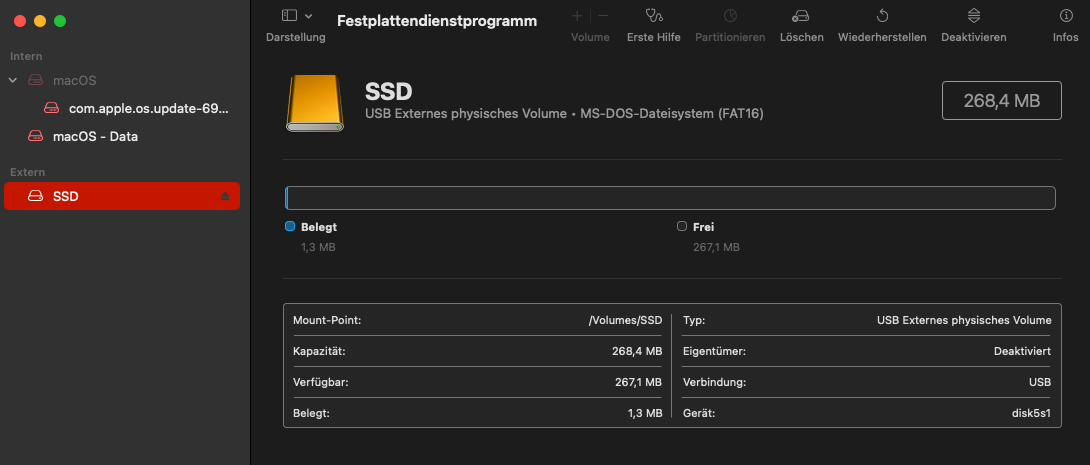Image resolution: width=1090 pixels, height=465 pixels.
Task: Open the Infos information icon
Action: [1066, 15]
